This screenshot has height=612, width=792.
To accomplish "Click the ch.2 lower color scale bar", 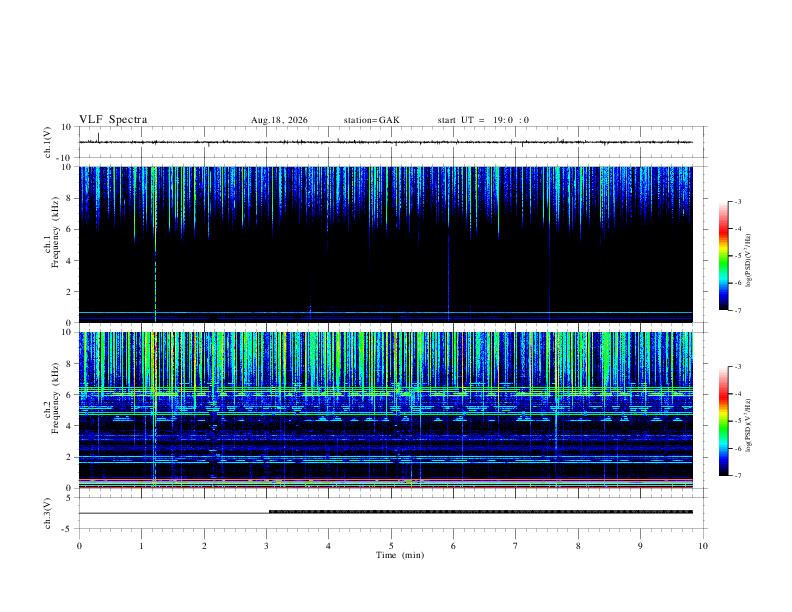I will 723,421.
